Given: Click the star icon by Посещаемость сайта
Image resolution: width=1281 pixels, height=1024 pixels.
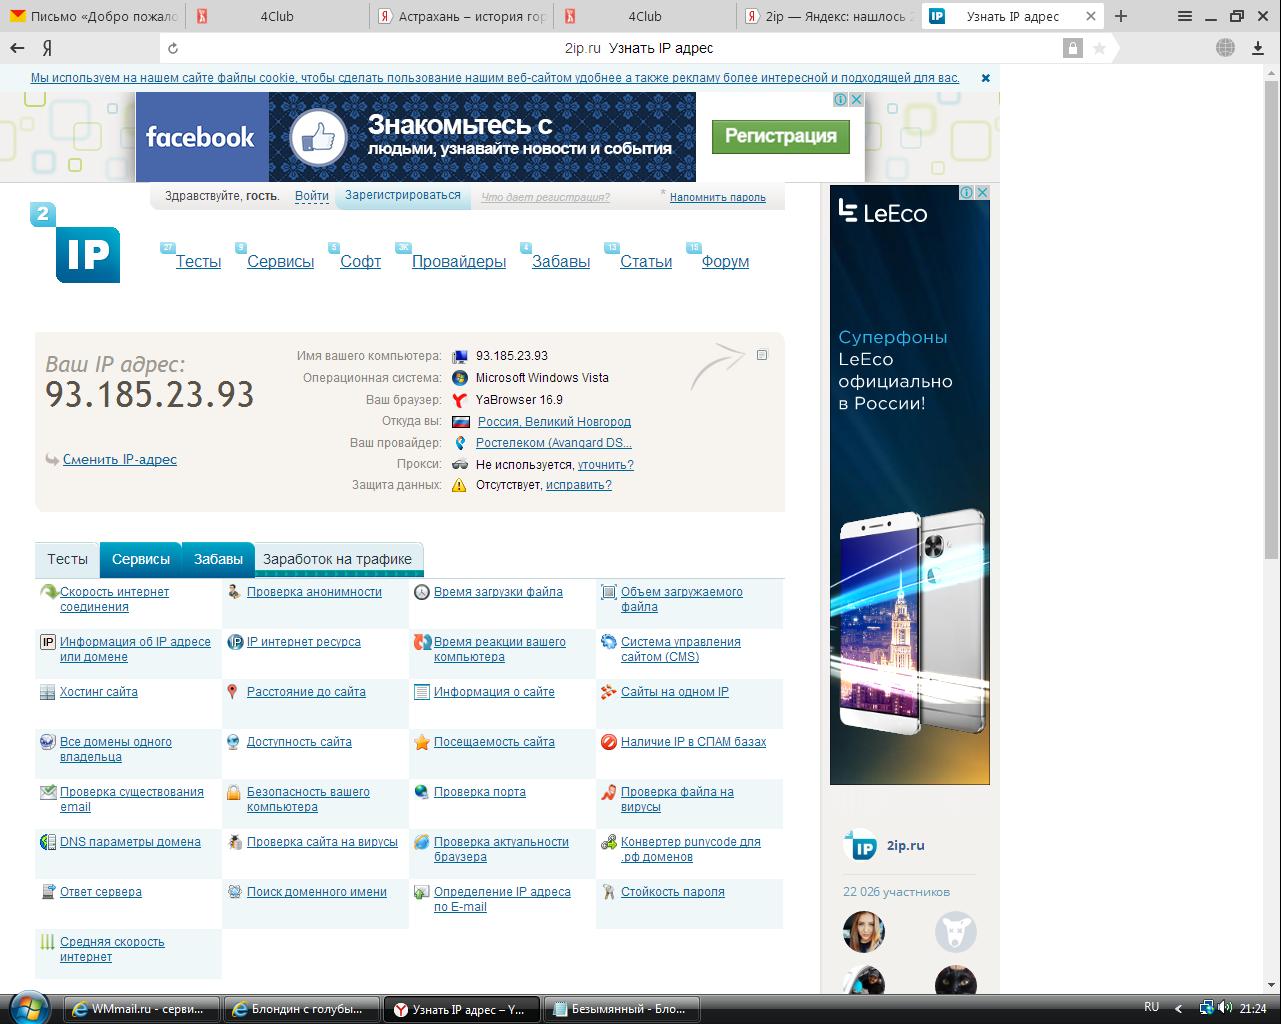Looking at the screenshot, I should [x=422, y=742].
